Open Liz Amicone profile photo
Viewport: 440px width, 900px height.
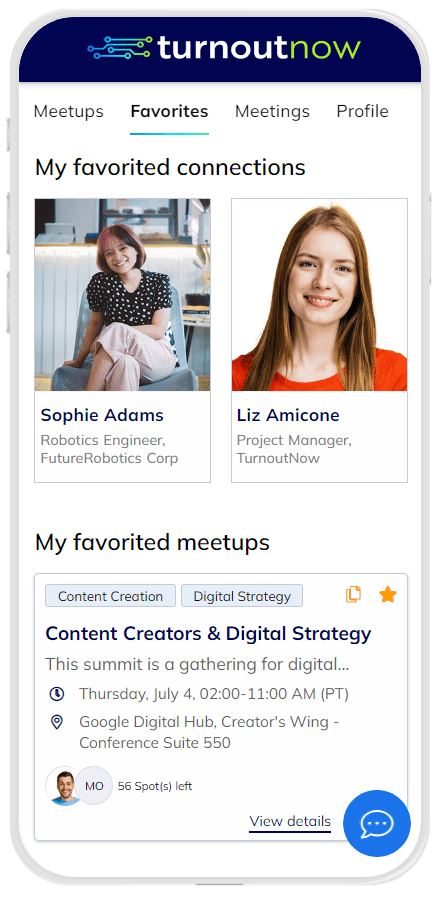pyautogui.click(x=320, y=295)
